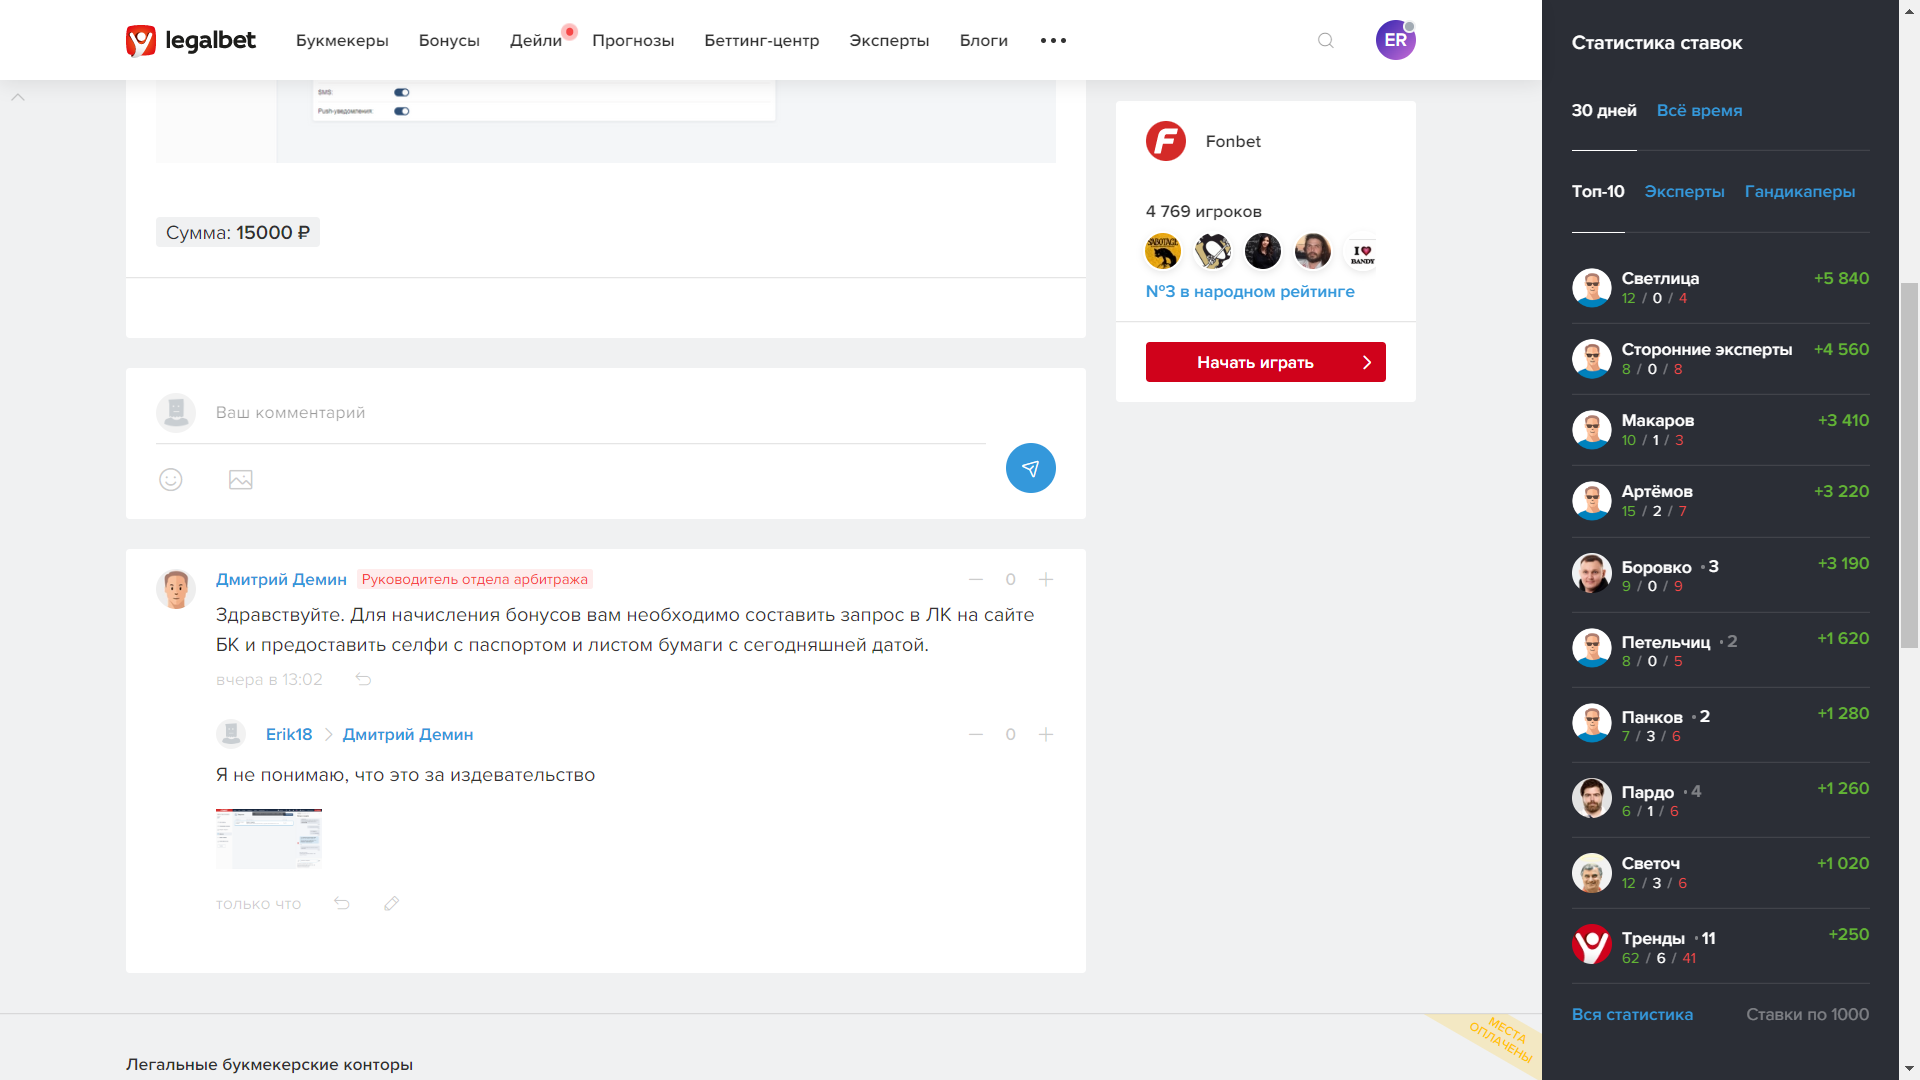Toggle the SMS switch in the screenshot

coord(402,92)
